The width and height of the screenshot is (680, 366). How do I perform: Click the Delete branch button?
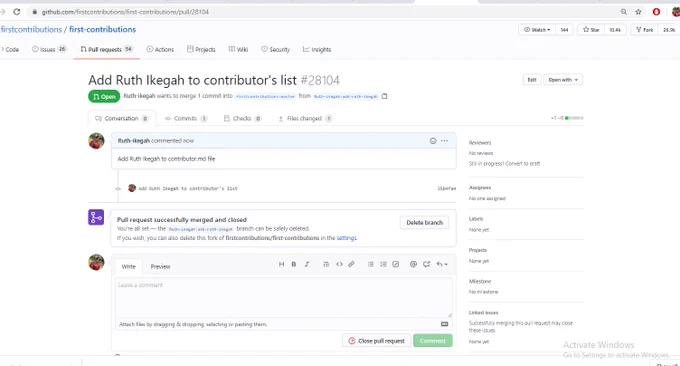point(425,222)
